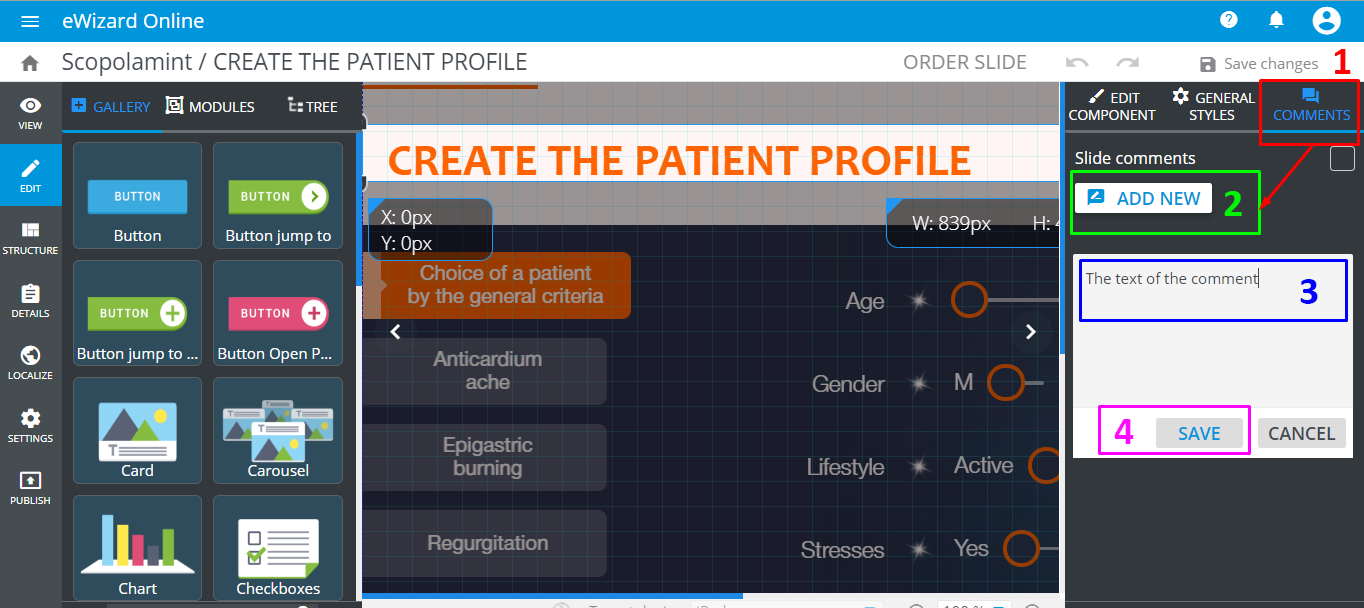The image size is (1364, 608).
Task: Open the hamburger main menu
Action: [x=30, y=21]
